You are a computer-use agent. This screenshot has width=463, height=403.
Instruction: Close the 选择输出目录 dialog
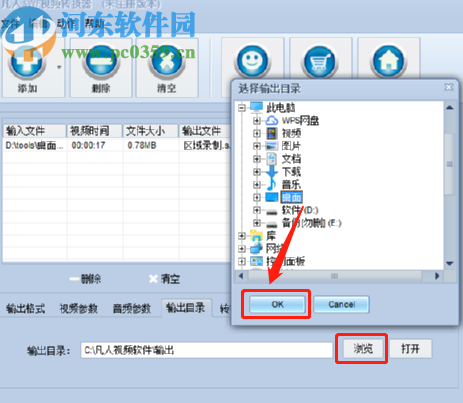click(449, 87)
